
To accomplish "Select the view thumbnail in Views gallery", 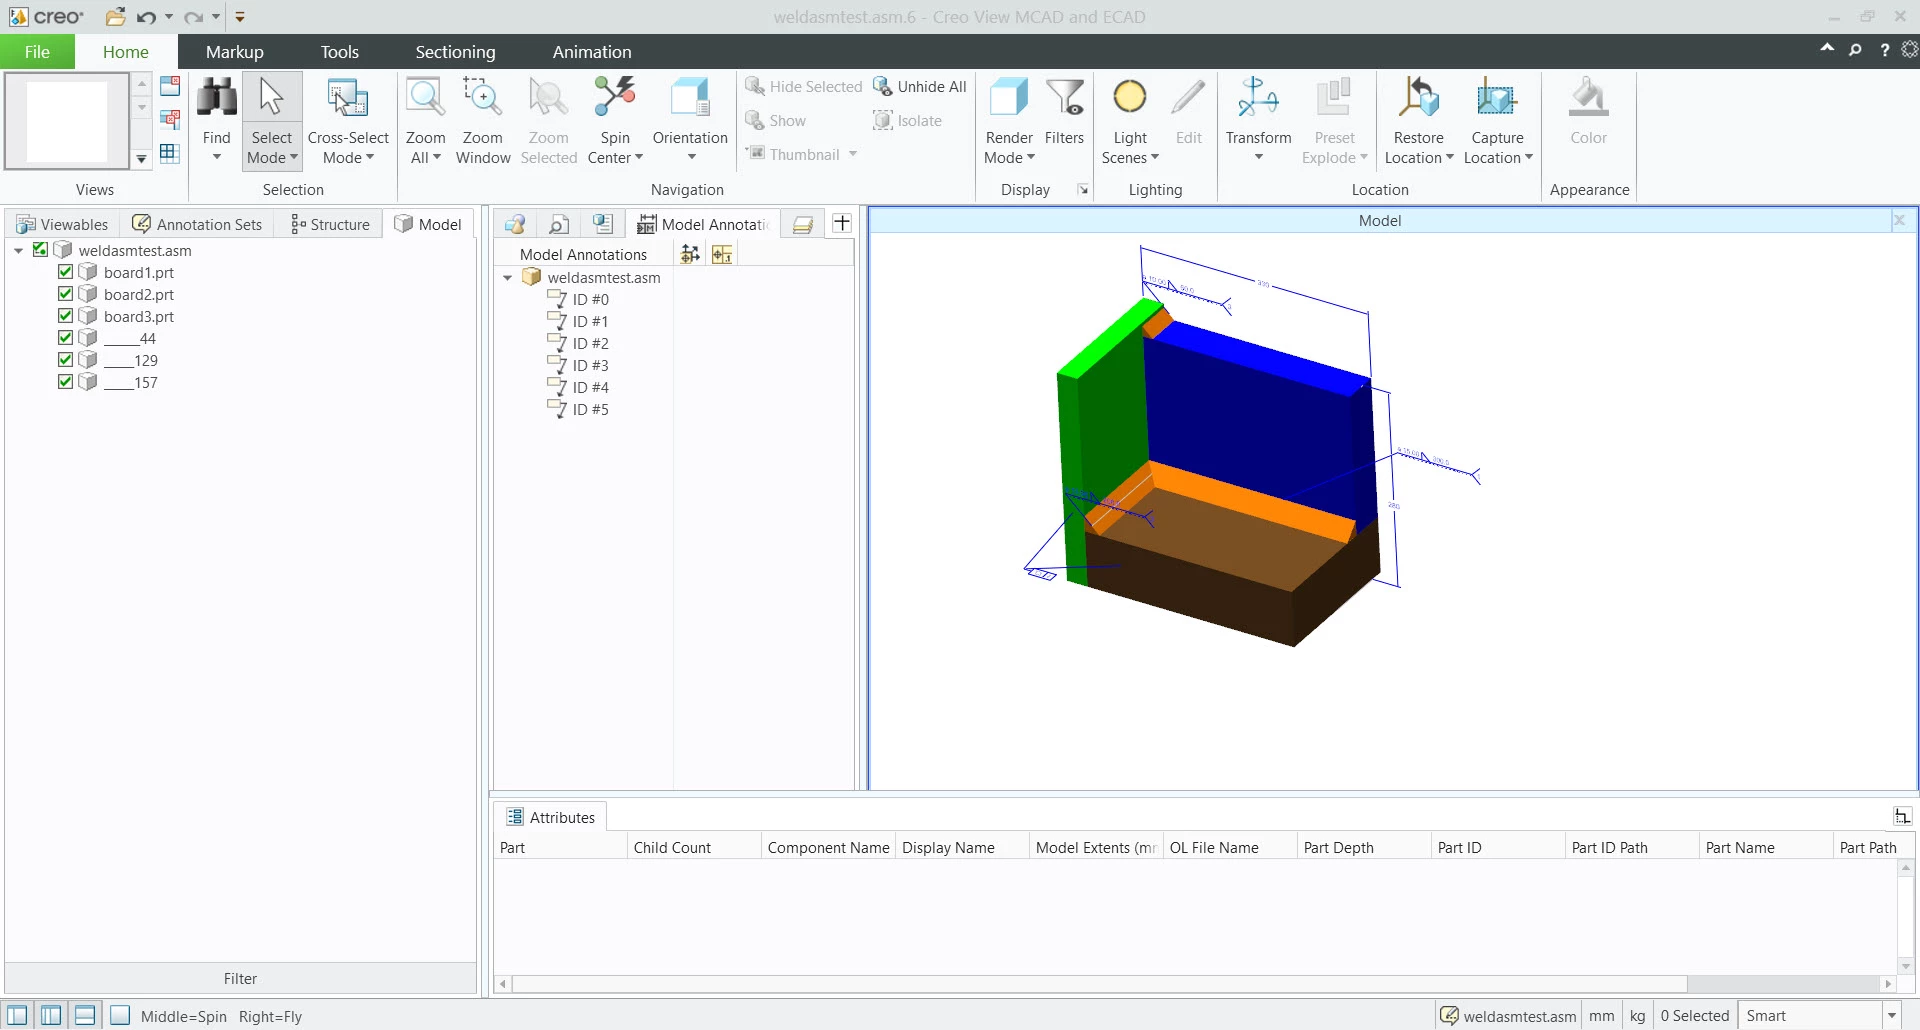I will pos(67,121).
